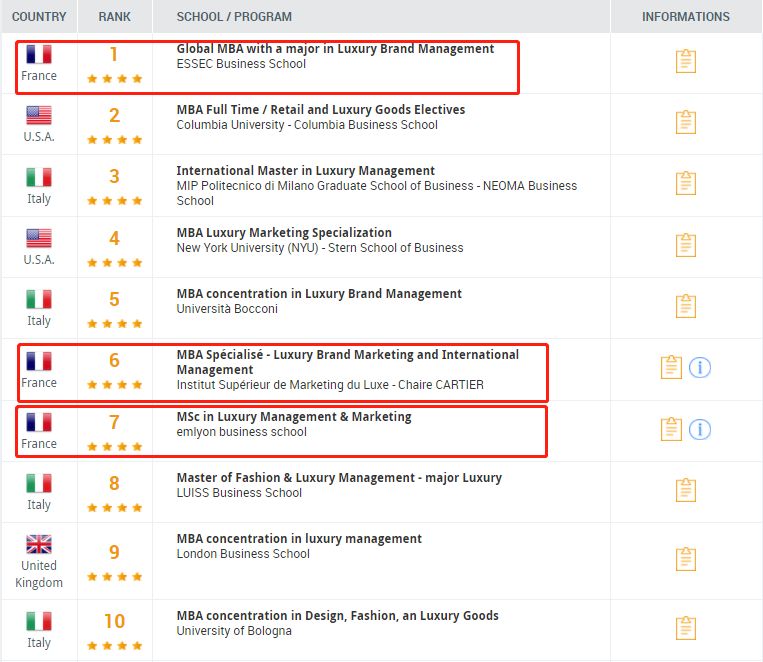
Task: Click the INFORMATIONS column header
Action: (686, 17)
